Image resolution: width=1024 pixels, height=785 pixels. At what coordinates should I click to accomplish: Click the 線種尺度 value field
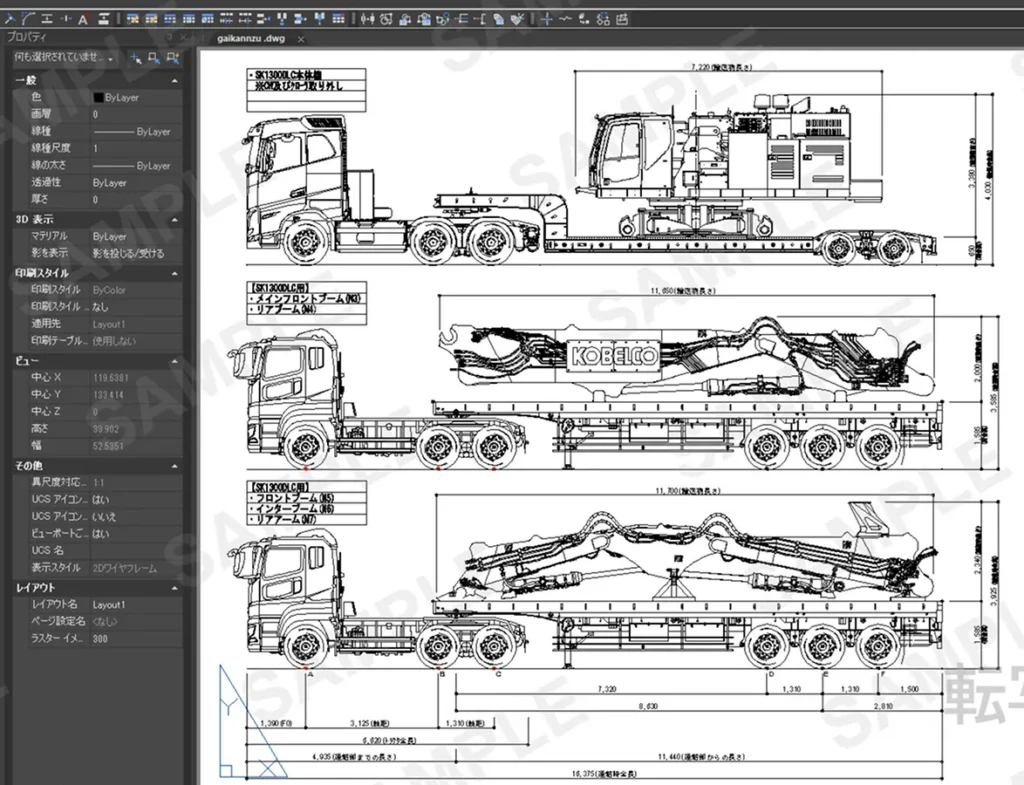(x=136, y=148)
